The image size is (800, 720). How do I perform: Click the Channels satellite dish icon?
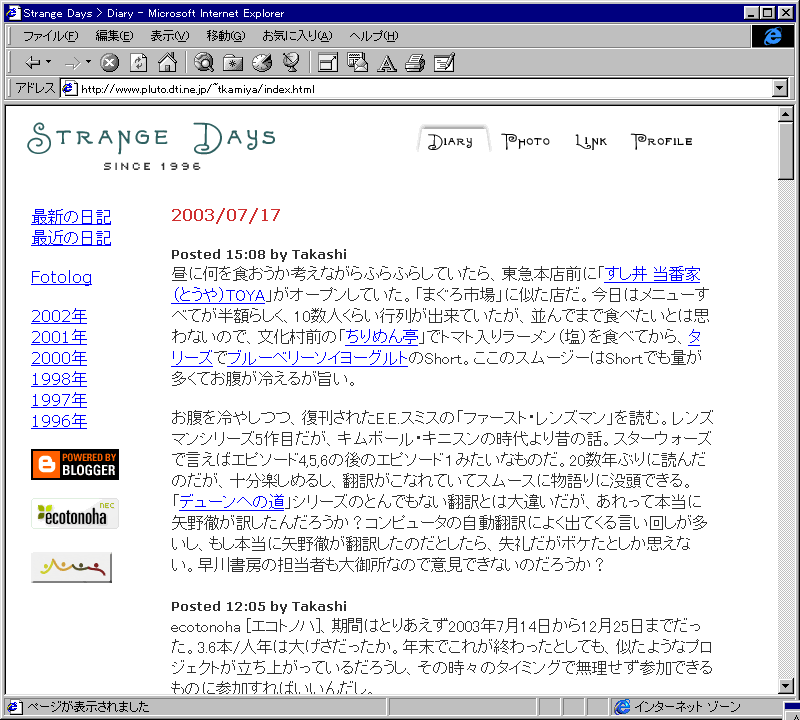[x=291, y=63]
